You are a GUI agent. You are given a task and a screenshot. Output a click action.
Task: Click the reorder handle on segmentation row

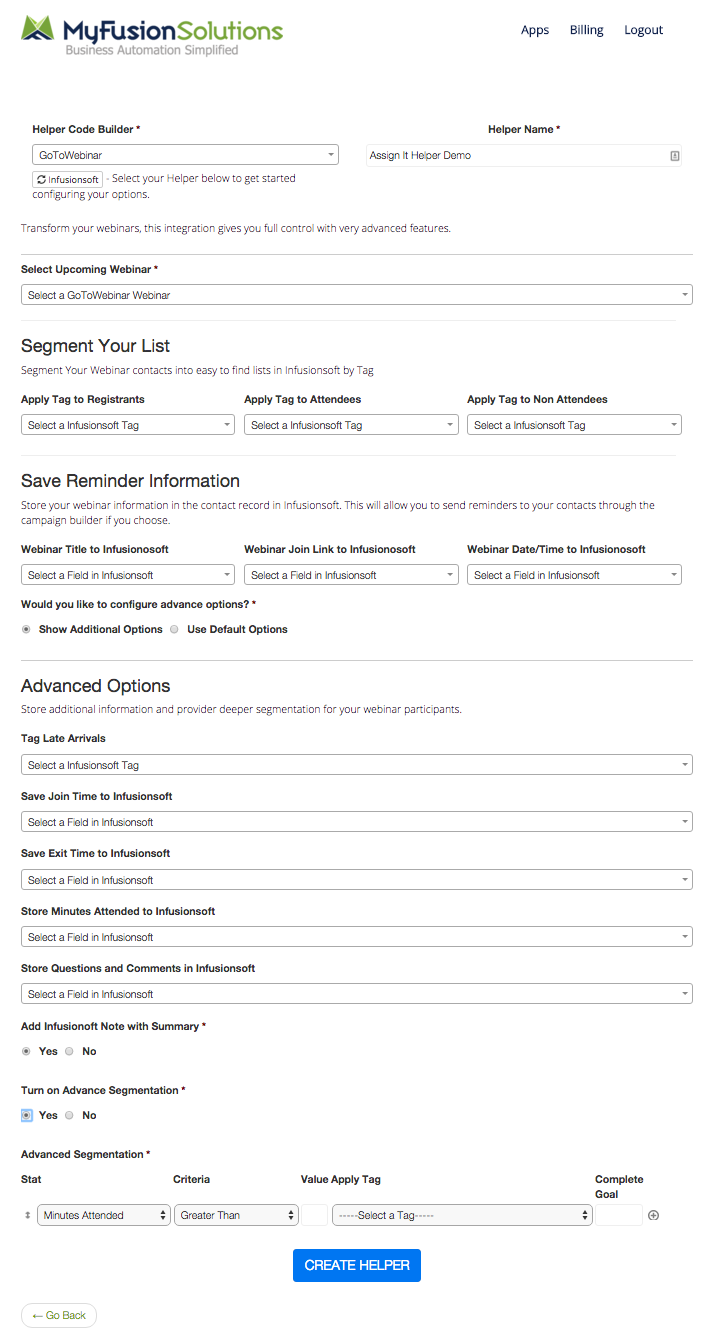(x=27, y=1215)
